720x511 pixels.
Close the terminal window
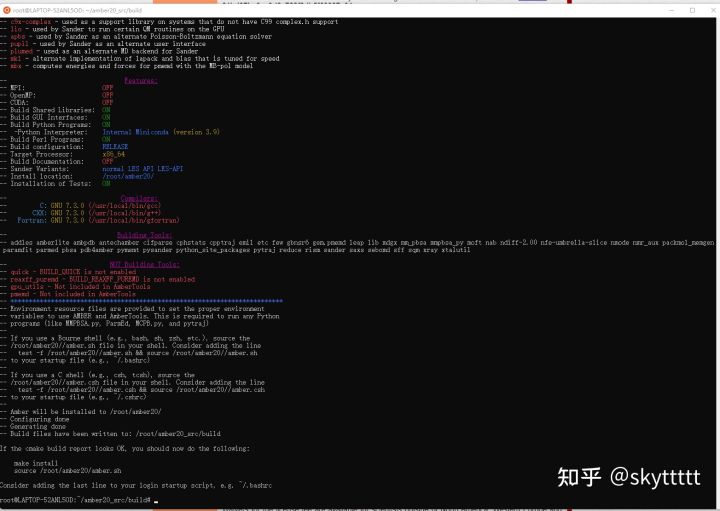coord(713,10)
